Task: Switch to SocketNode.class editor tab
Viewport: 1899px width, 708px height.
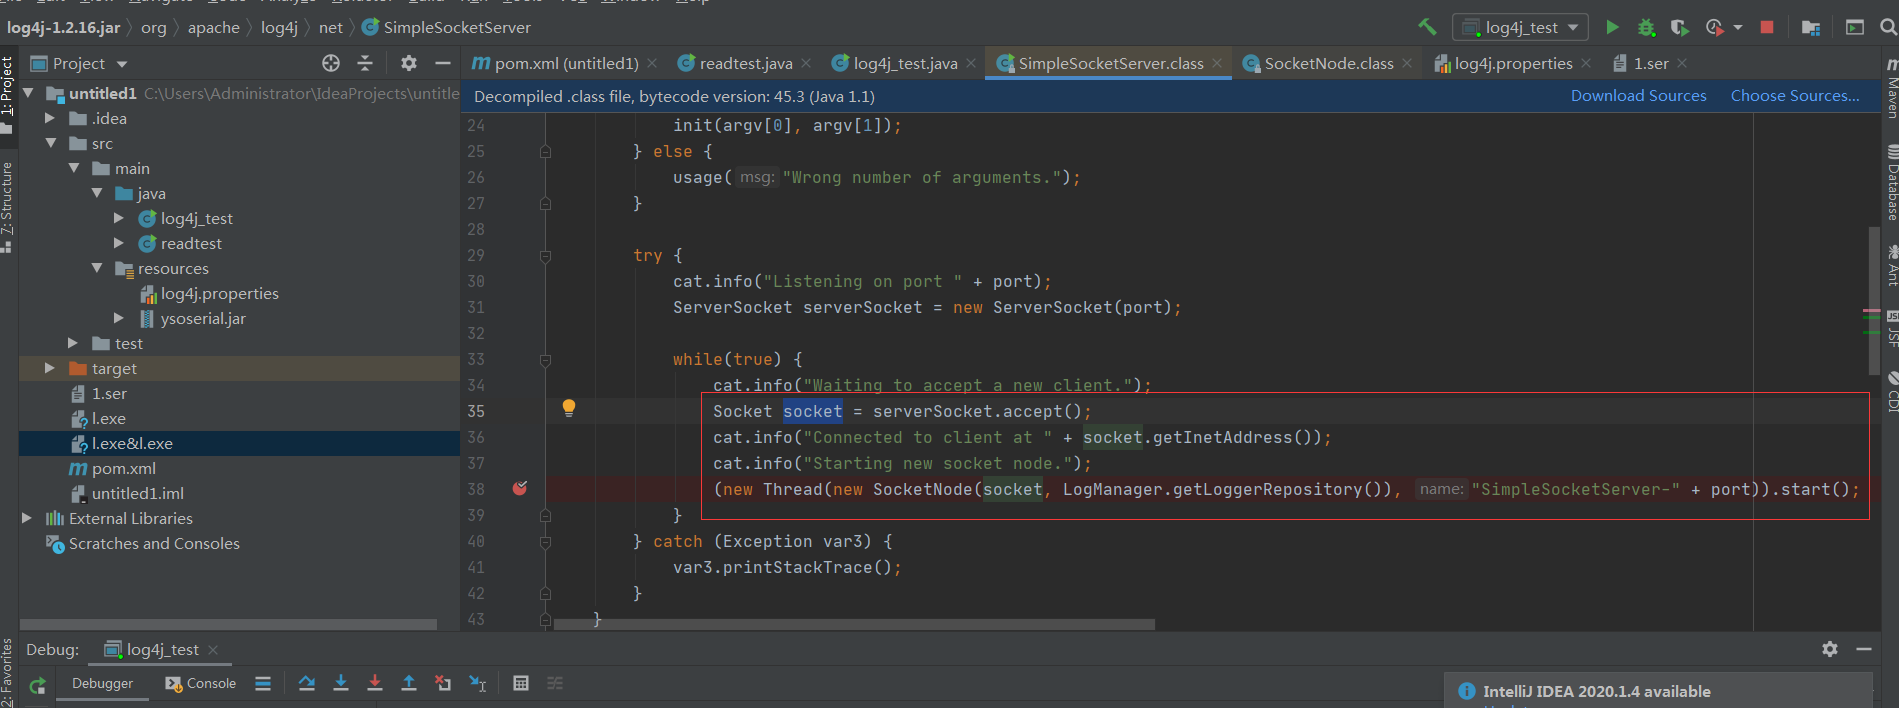Action: pos(1328,63)
